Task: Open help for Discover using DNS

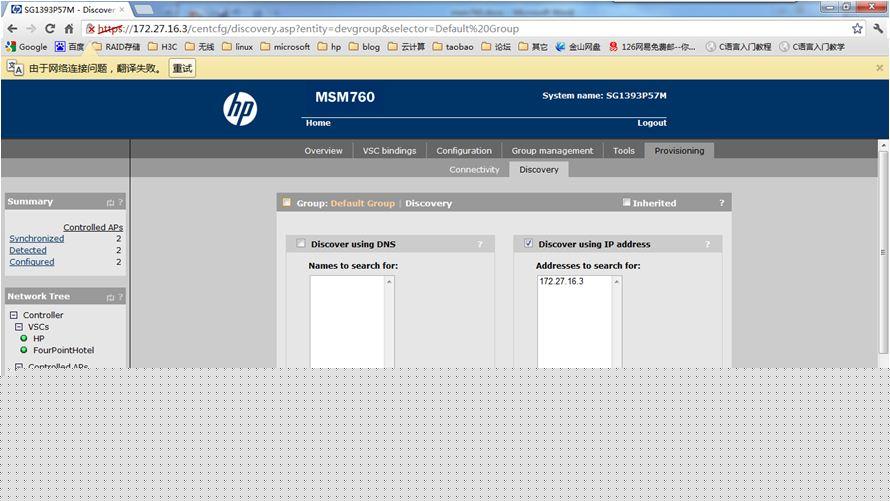Action: pos(480,244)
